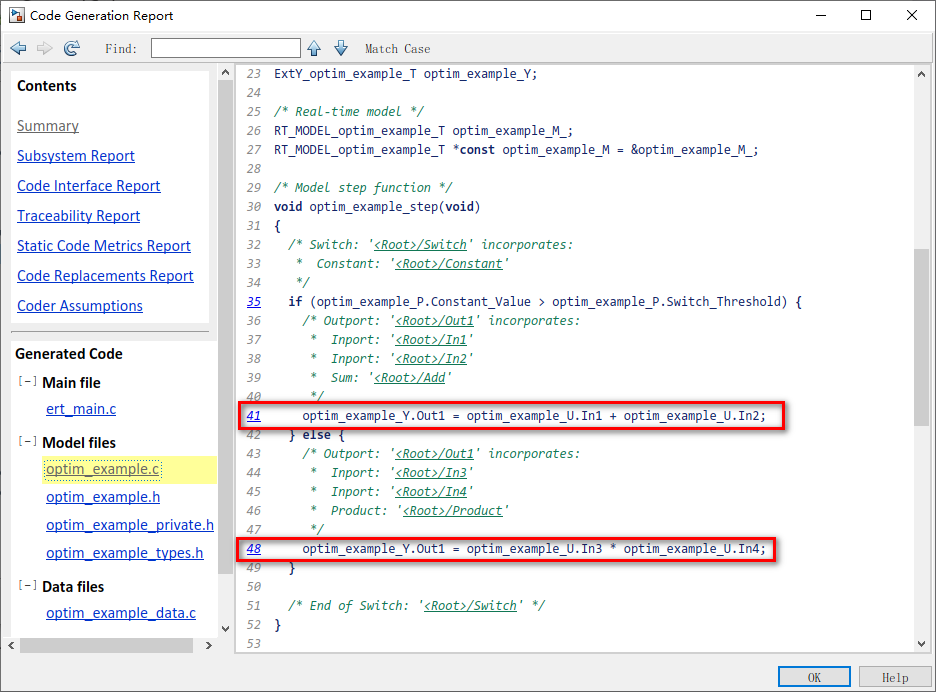Viewport: 936px width, 692px height.
Task: Open the Coder Assumptions link
Action: 80,306
